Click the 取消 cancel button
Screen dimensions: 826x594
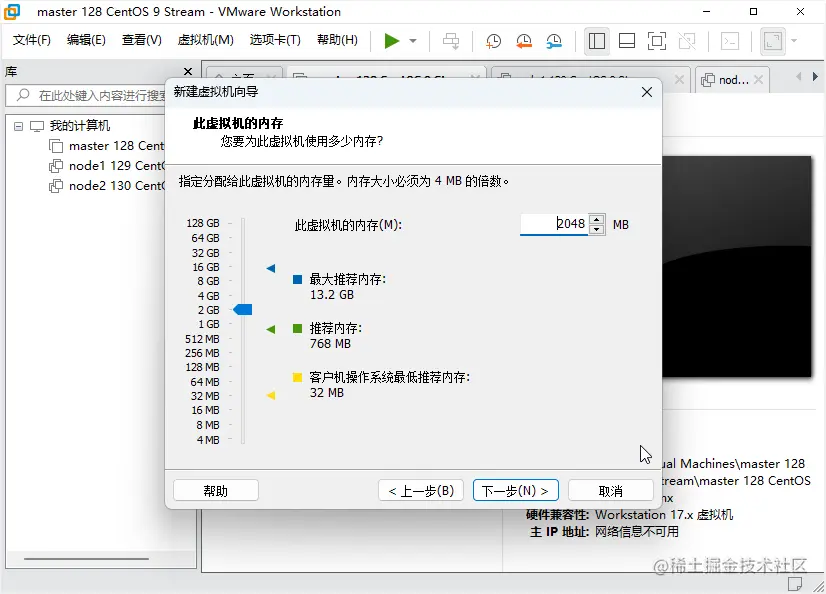click(611, 491)
